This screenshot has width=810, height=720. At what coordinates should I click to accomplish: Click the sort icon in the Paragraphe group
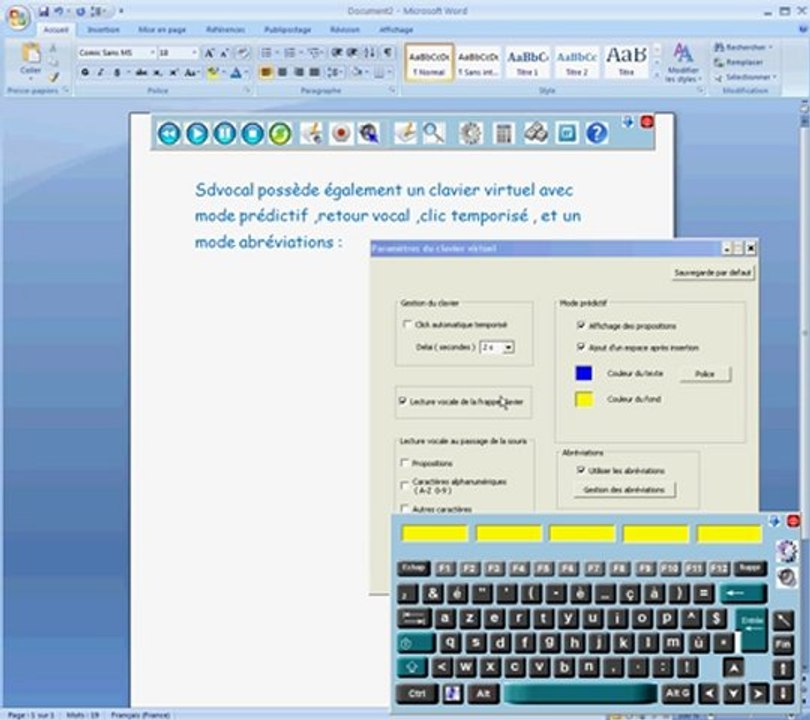(x=370, y=52)
